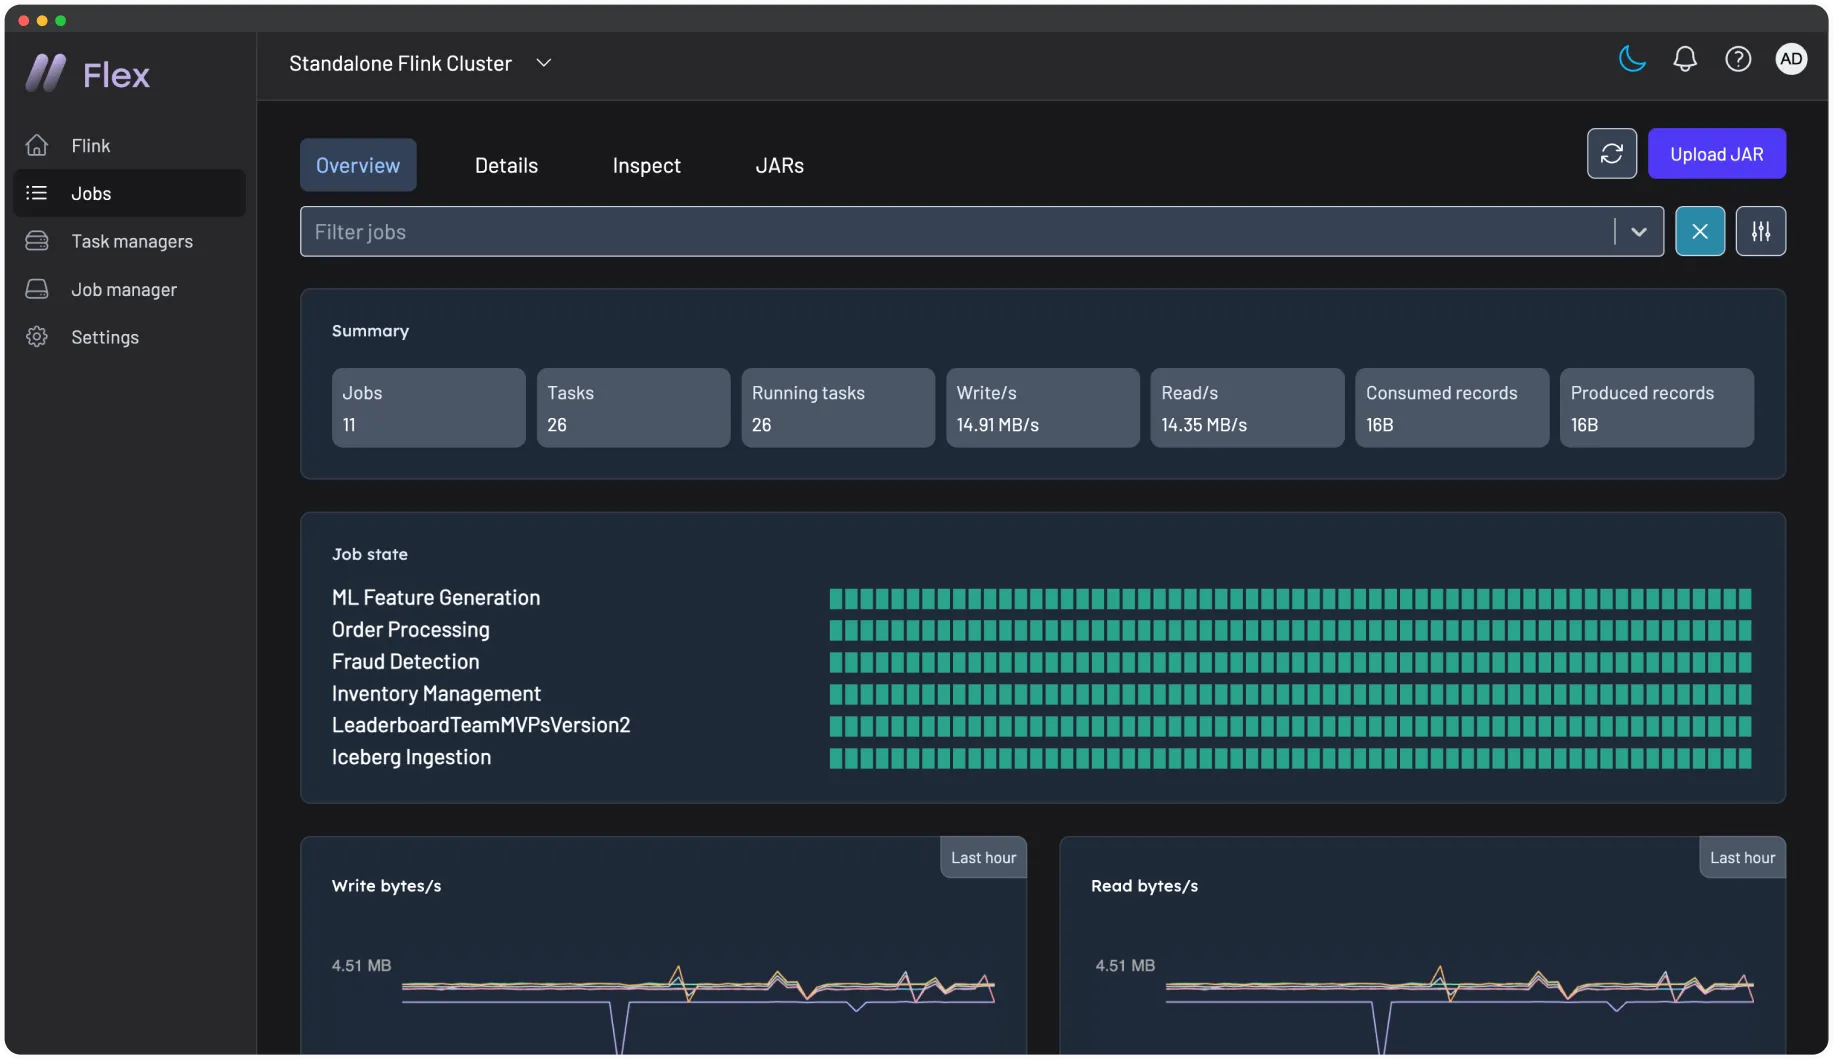Click into the Filter jobs field
The width and height of the screenshot is (1834, 1060).
click(x=950, y=232)
